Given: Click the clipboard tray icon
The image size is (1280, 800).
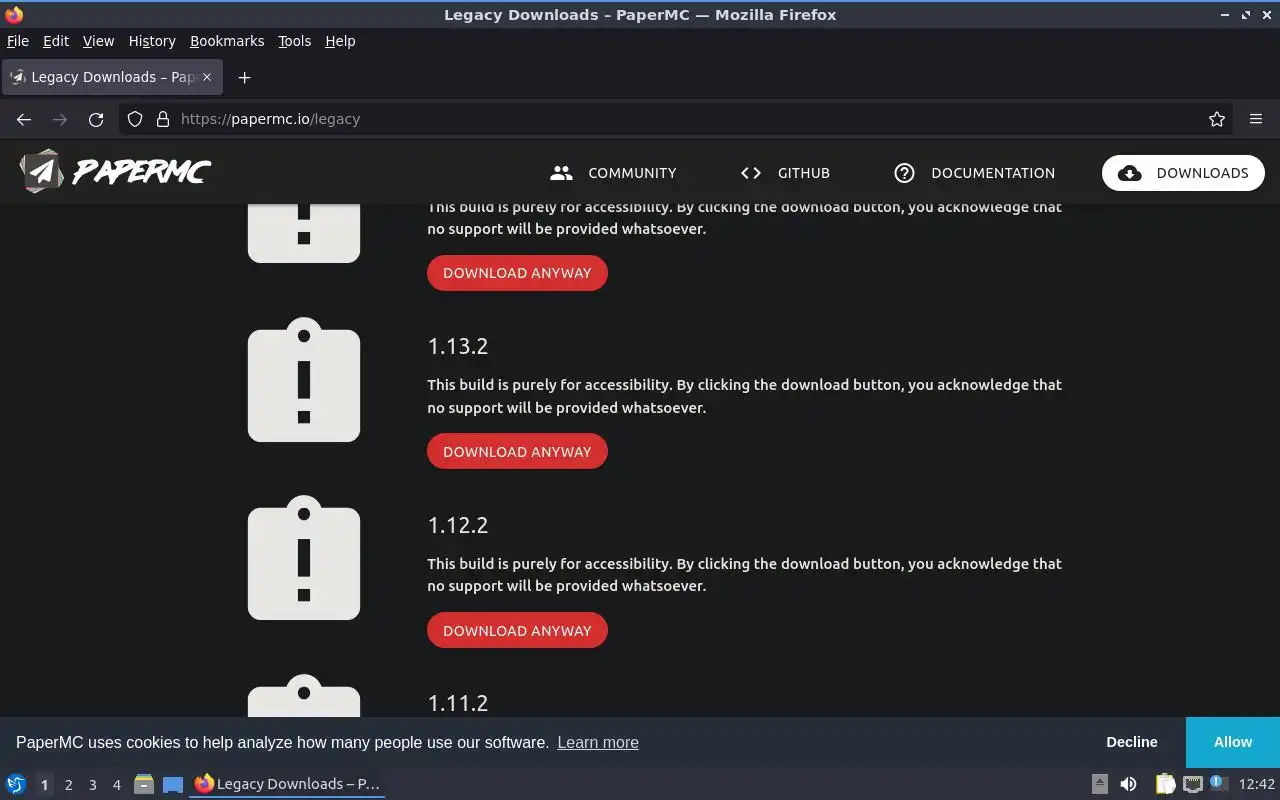Looking at the screenshot, I should [x=1165, y=784].
